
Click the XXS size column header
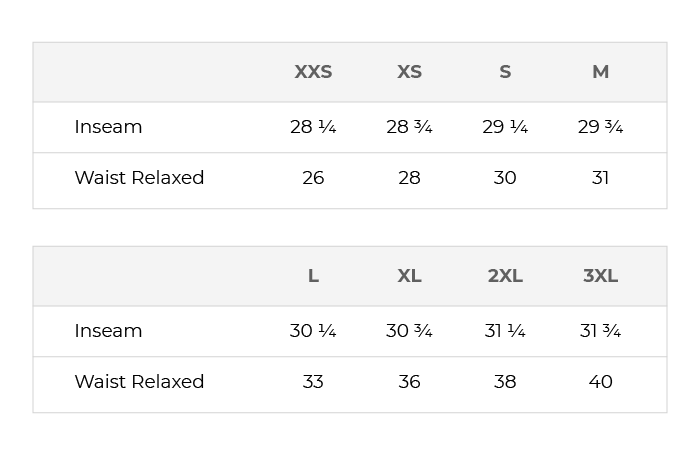pos(313,72)
